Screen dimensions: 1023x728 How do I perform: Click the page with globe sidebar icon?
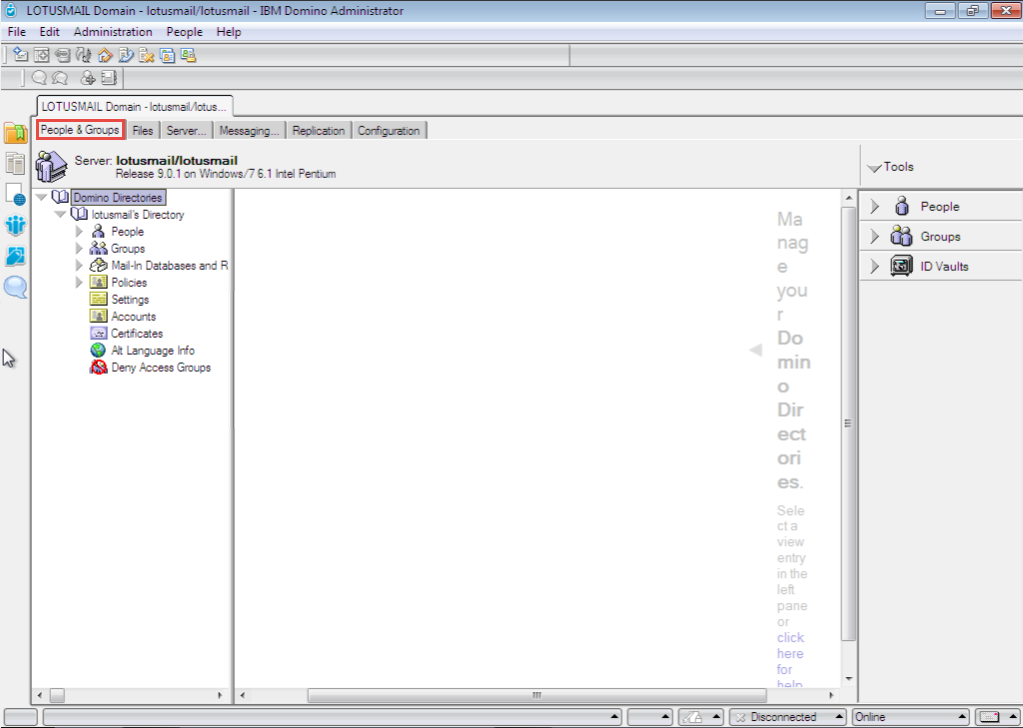[x=16, y=194]
